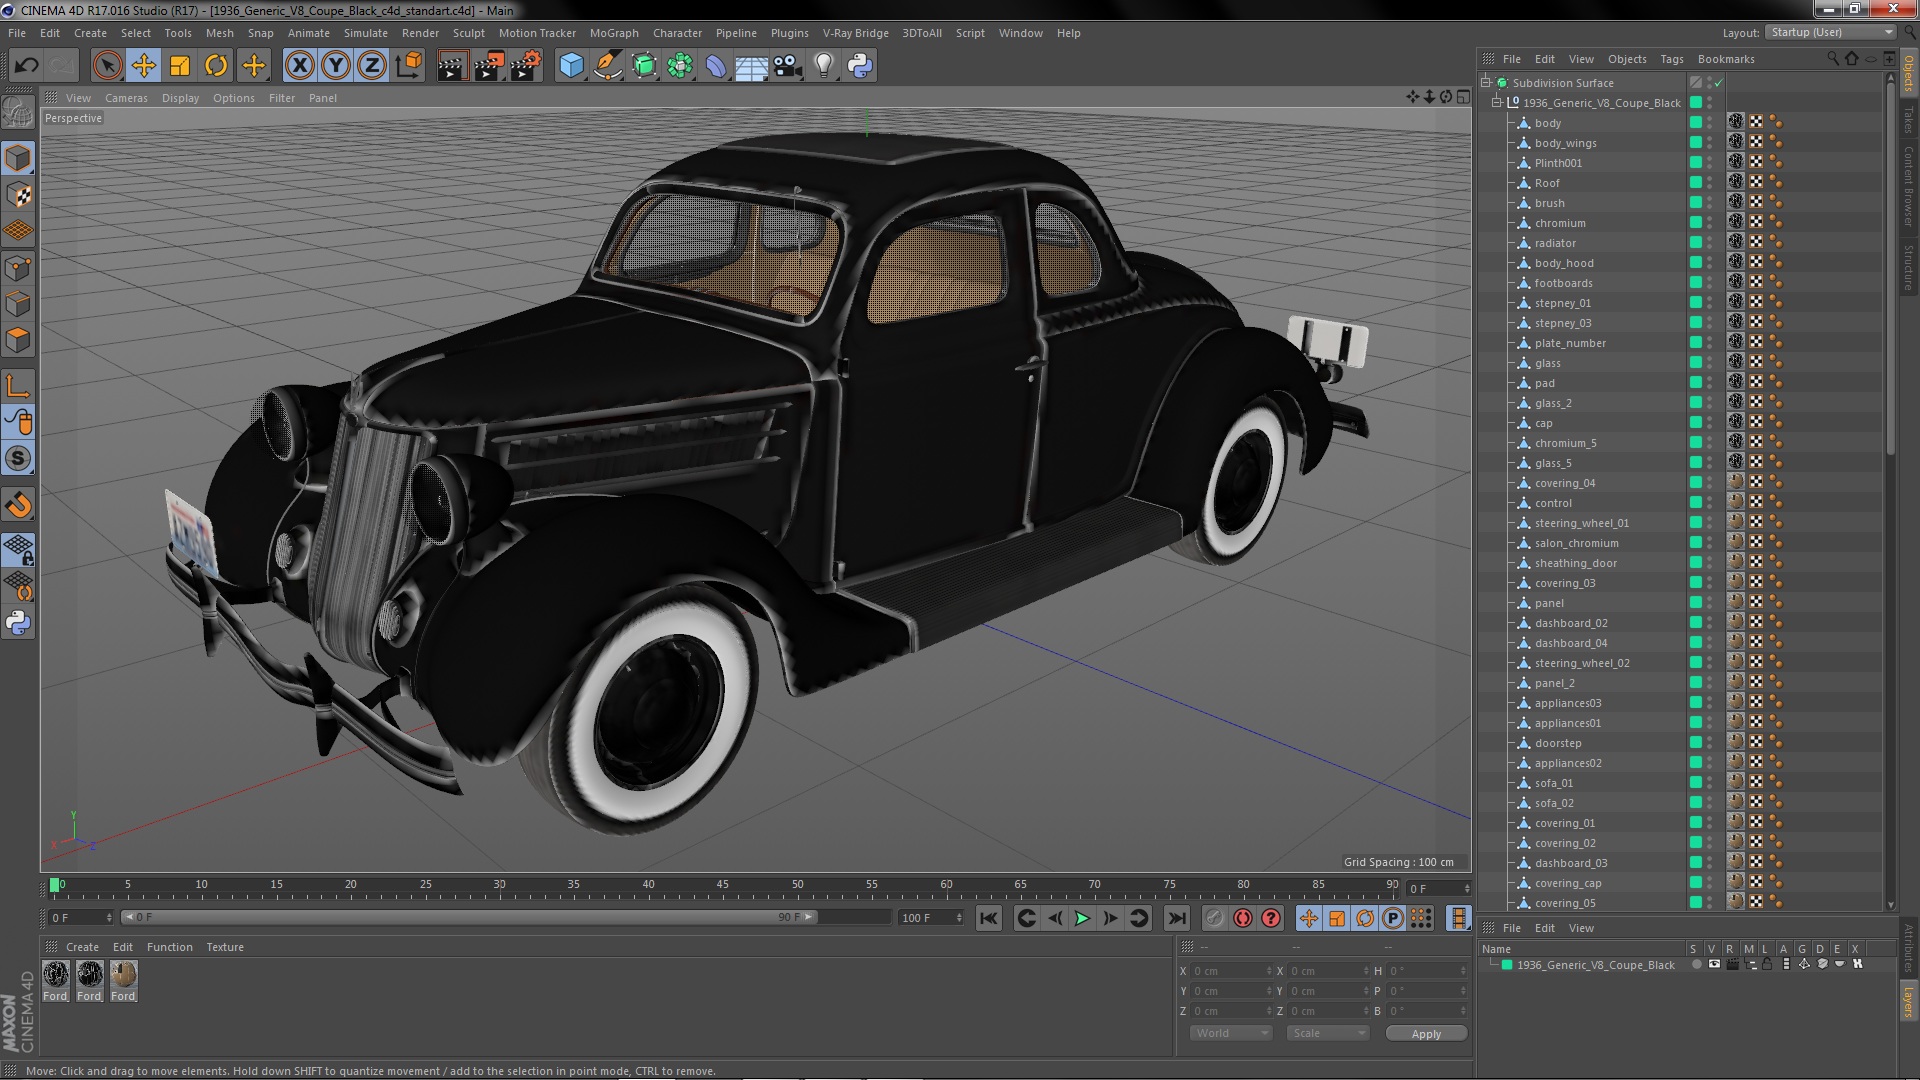Open the Scale mode dropdown

click(1327, 1033)
